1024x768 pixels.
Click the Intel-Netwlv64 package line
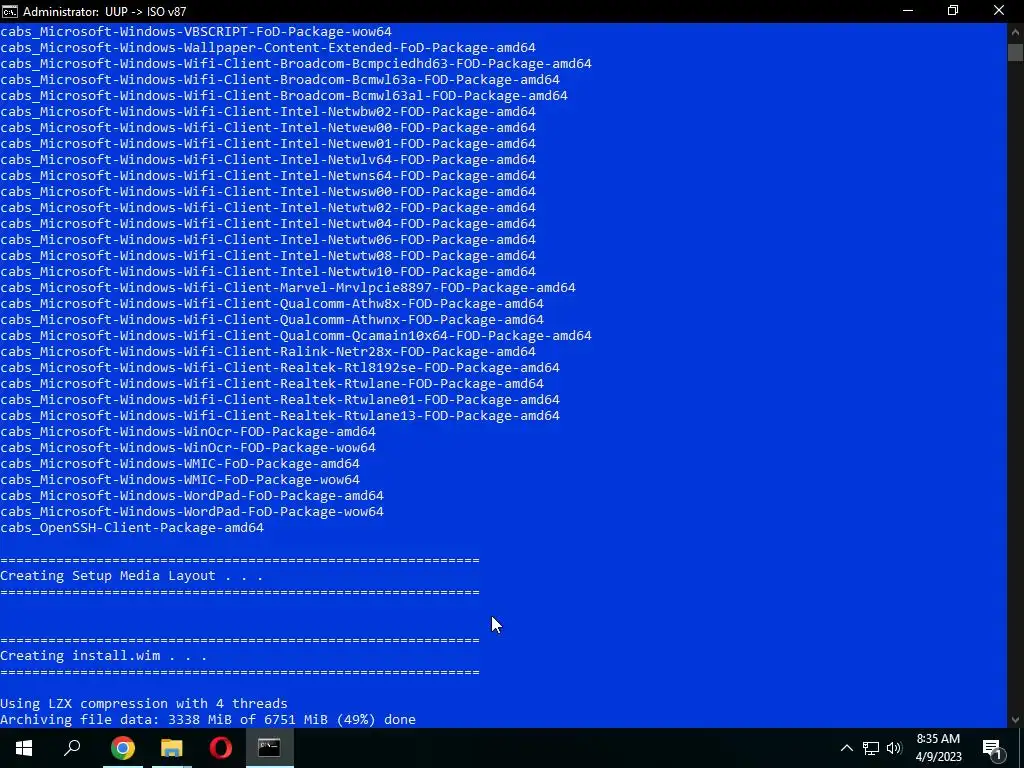pyautogui.click(x=268, y=160)
